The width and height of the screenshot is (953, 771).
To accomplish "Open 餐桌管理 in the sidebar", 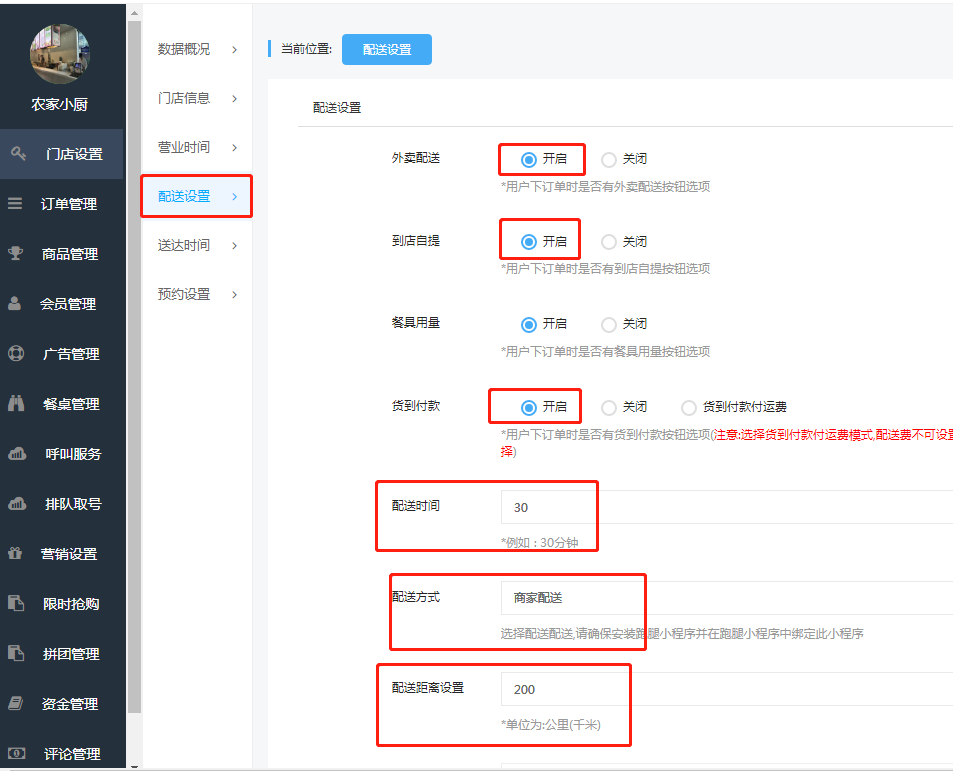I will (x=62, y=403).
